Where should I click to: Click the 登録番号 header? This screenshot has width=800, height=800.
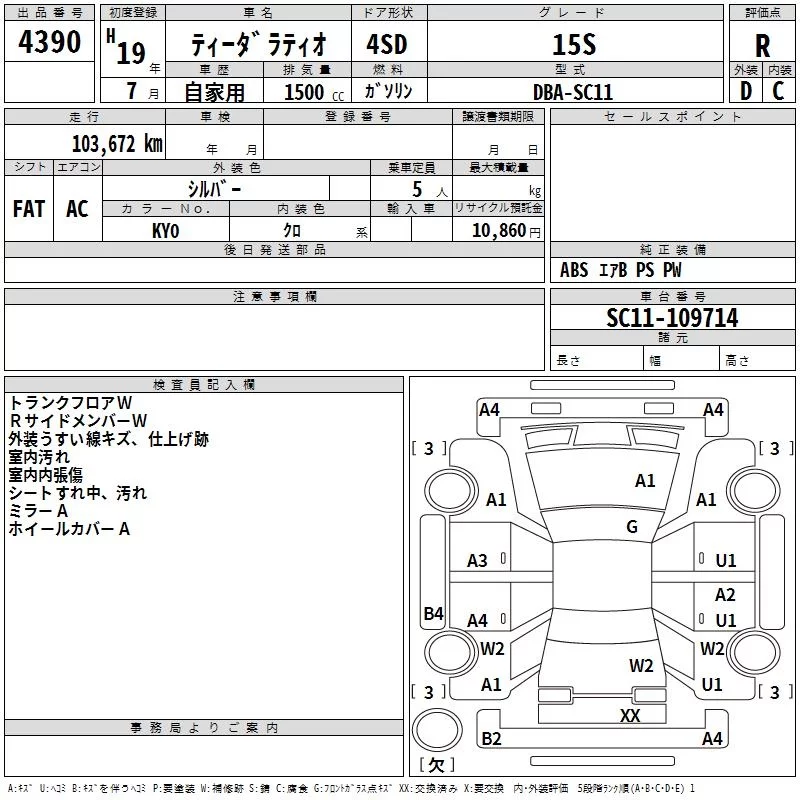point(358,117)
